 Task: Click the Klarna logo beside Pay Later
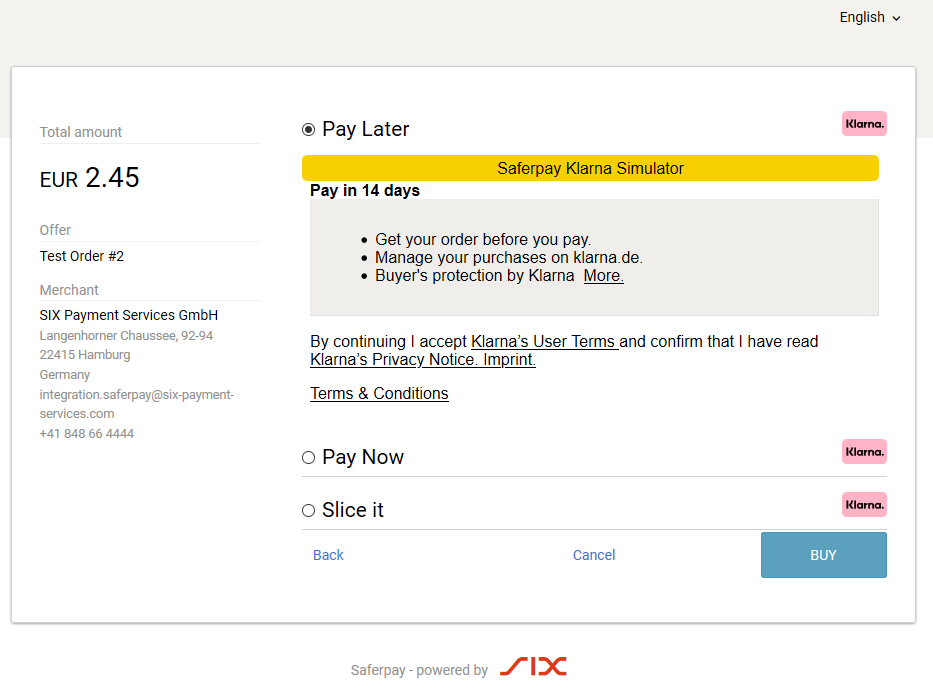coord(864,124)
